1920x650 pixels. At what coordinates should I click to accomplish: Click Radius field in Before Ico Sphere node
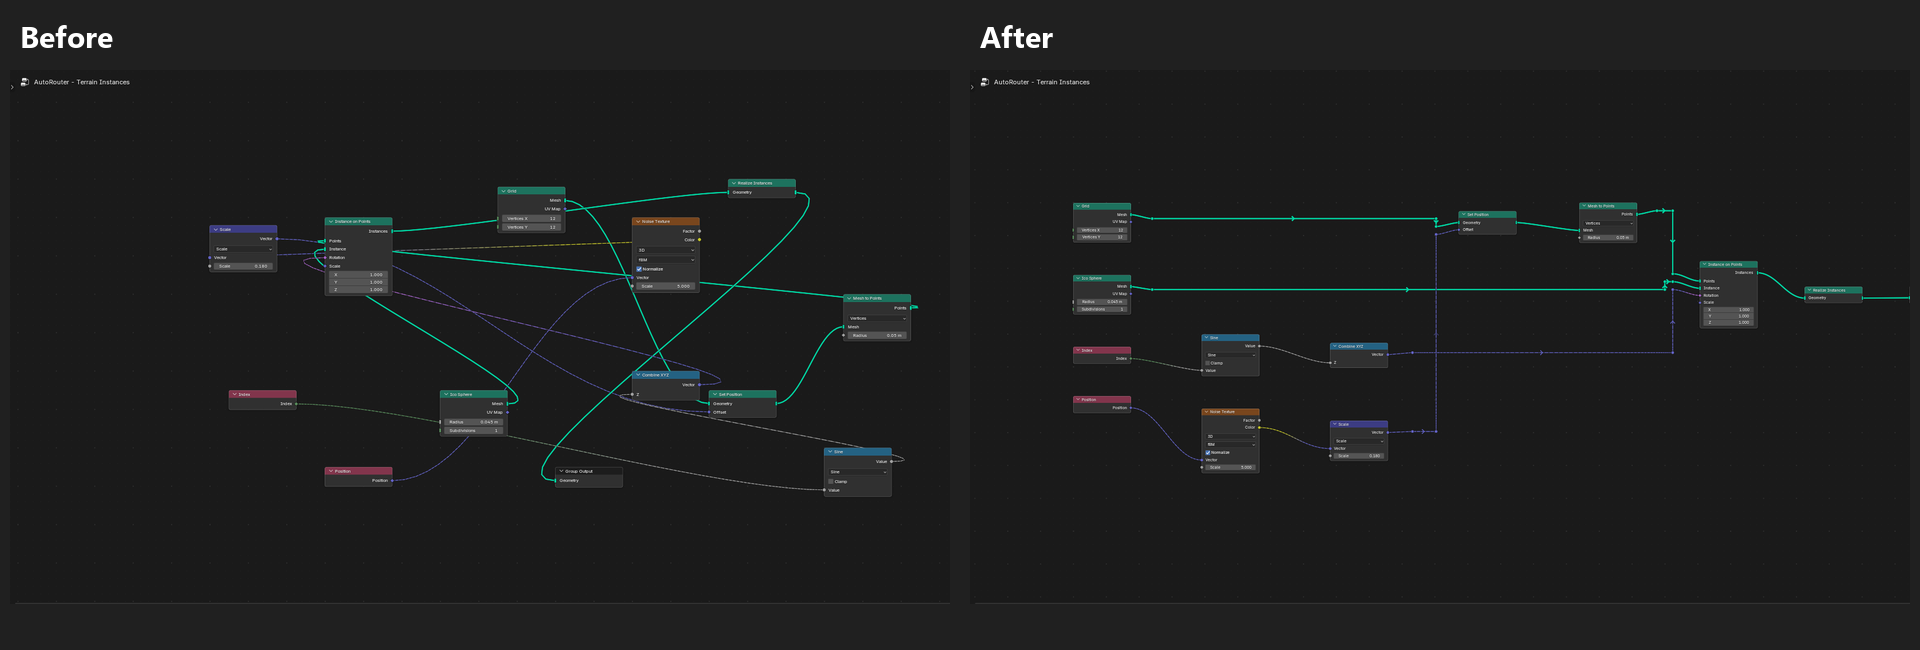coord(474,422)
